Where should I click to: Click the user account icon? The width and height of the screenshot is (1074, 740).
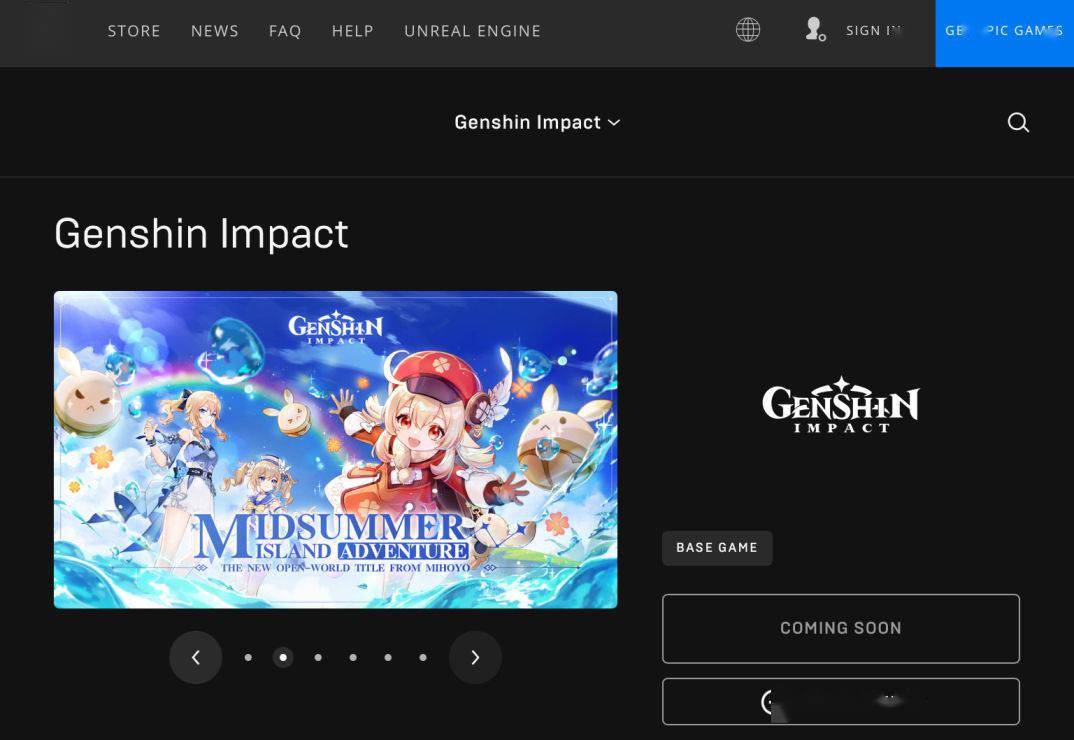(815, 29)
